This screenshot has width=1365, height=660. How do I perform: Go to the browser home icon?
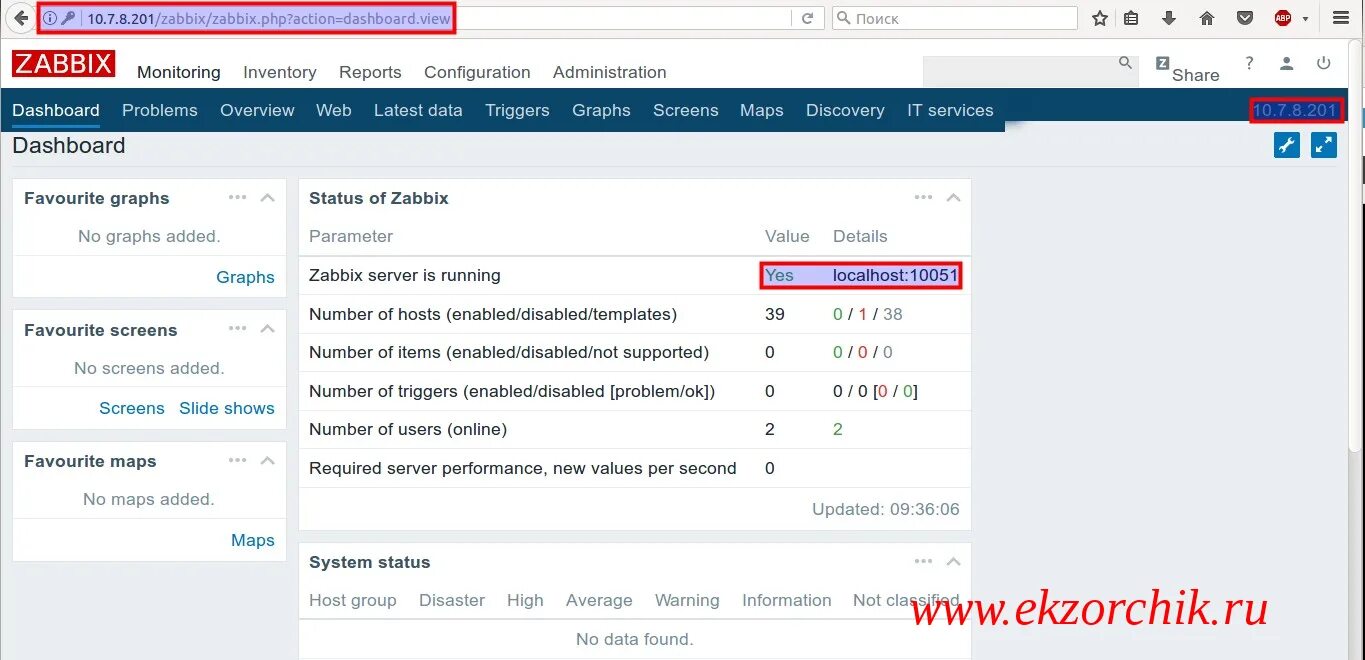tap(1207, 18)
